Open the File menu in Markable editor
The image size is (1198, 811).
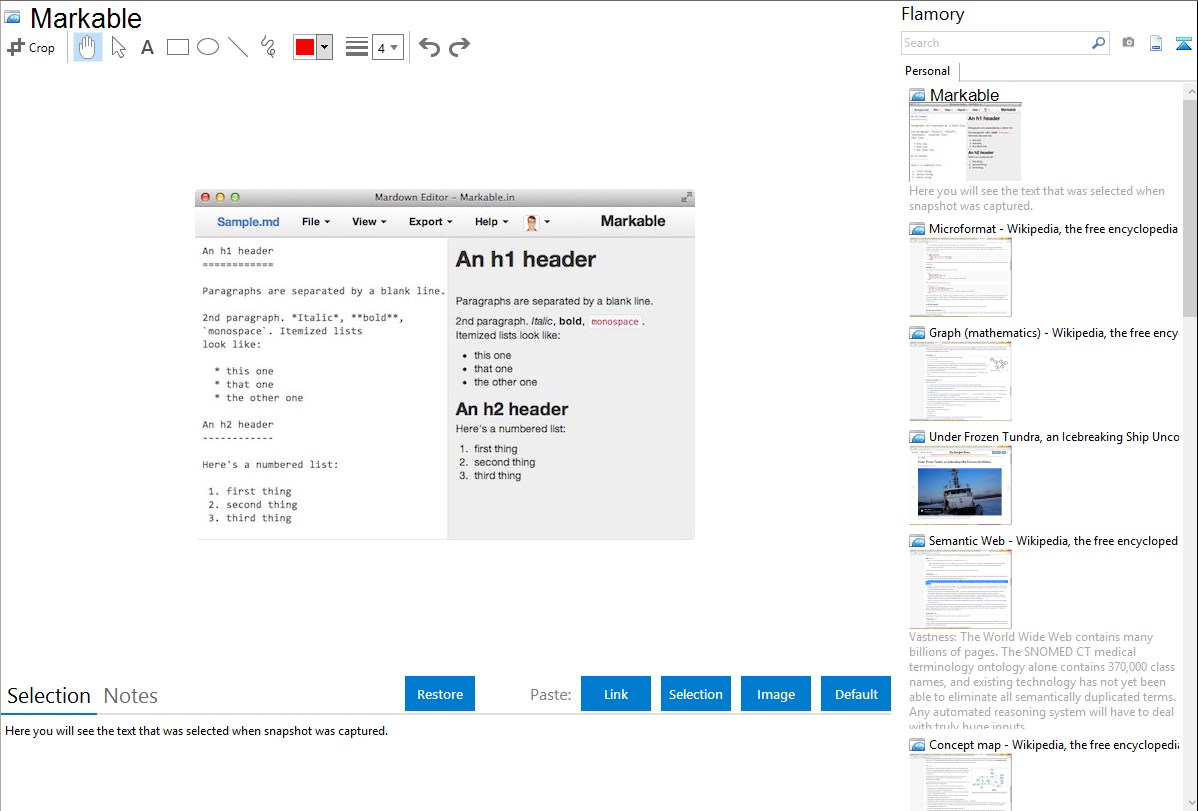pos(316,222)
